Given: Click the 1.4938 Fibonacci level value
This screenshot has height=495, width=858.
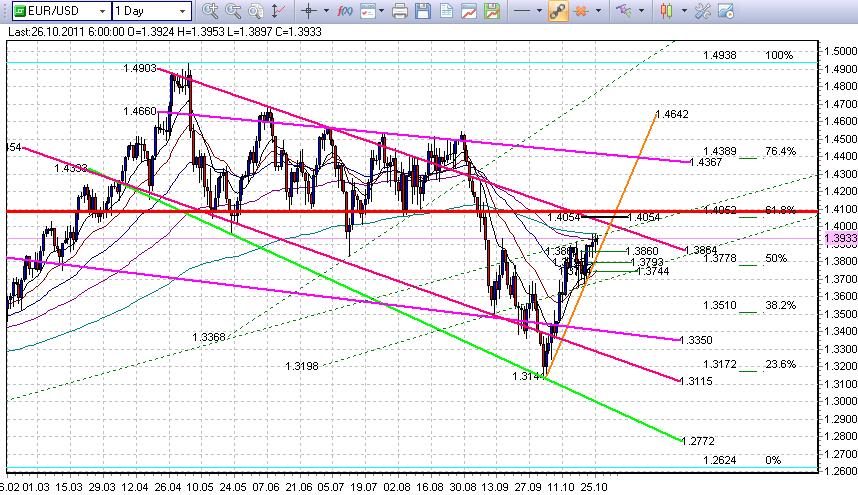Looking at the screenshot, I should [x=720, y=55].
